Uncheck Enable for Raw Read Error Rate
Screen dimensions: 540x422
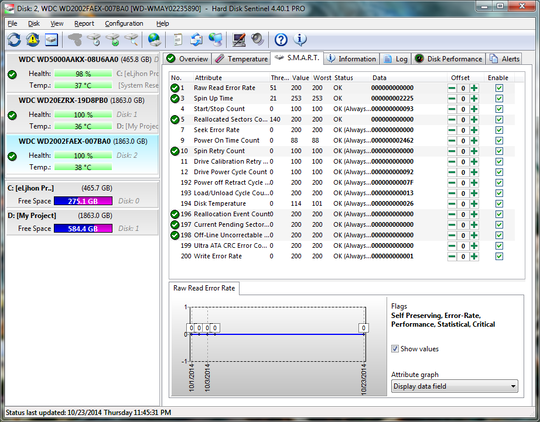(x=499, y=88)
